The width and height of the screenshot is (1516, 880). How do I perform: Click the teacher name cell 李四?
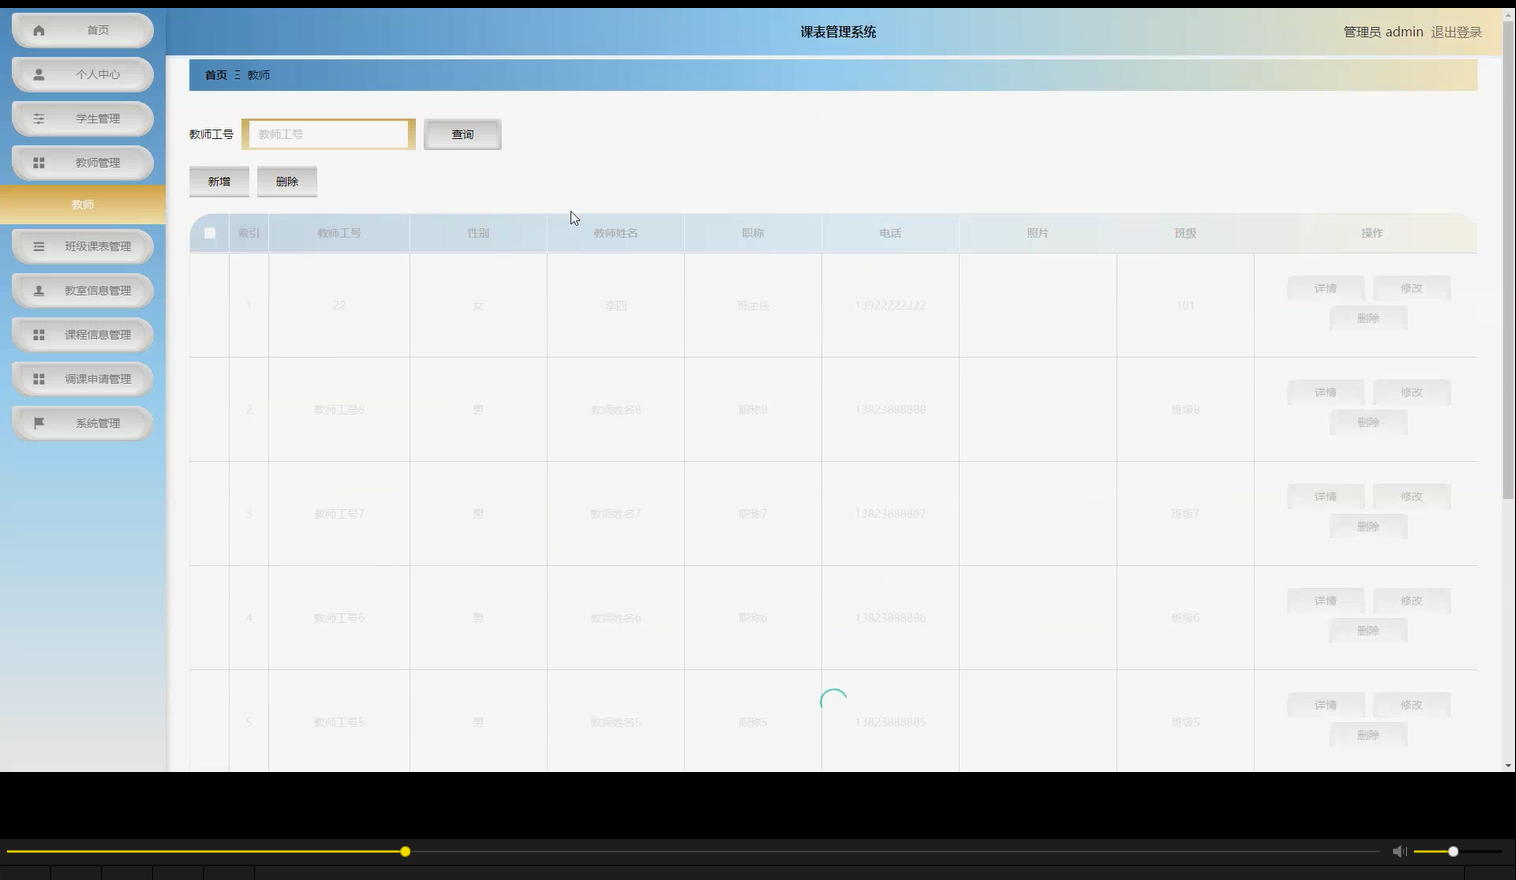[616, 305]
